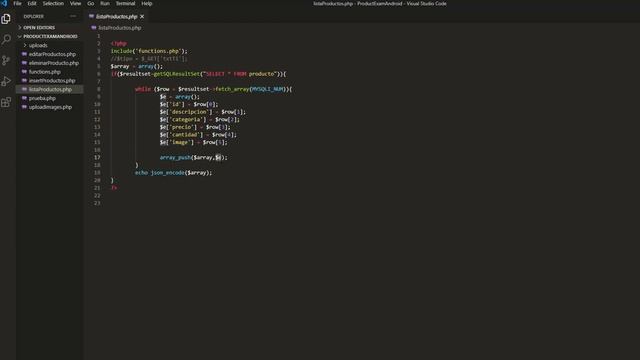Open the Go menu
The image size is (640, 360).
tap(91, 3)
